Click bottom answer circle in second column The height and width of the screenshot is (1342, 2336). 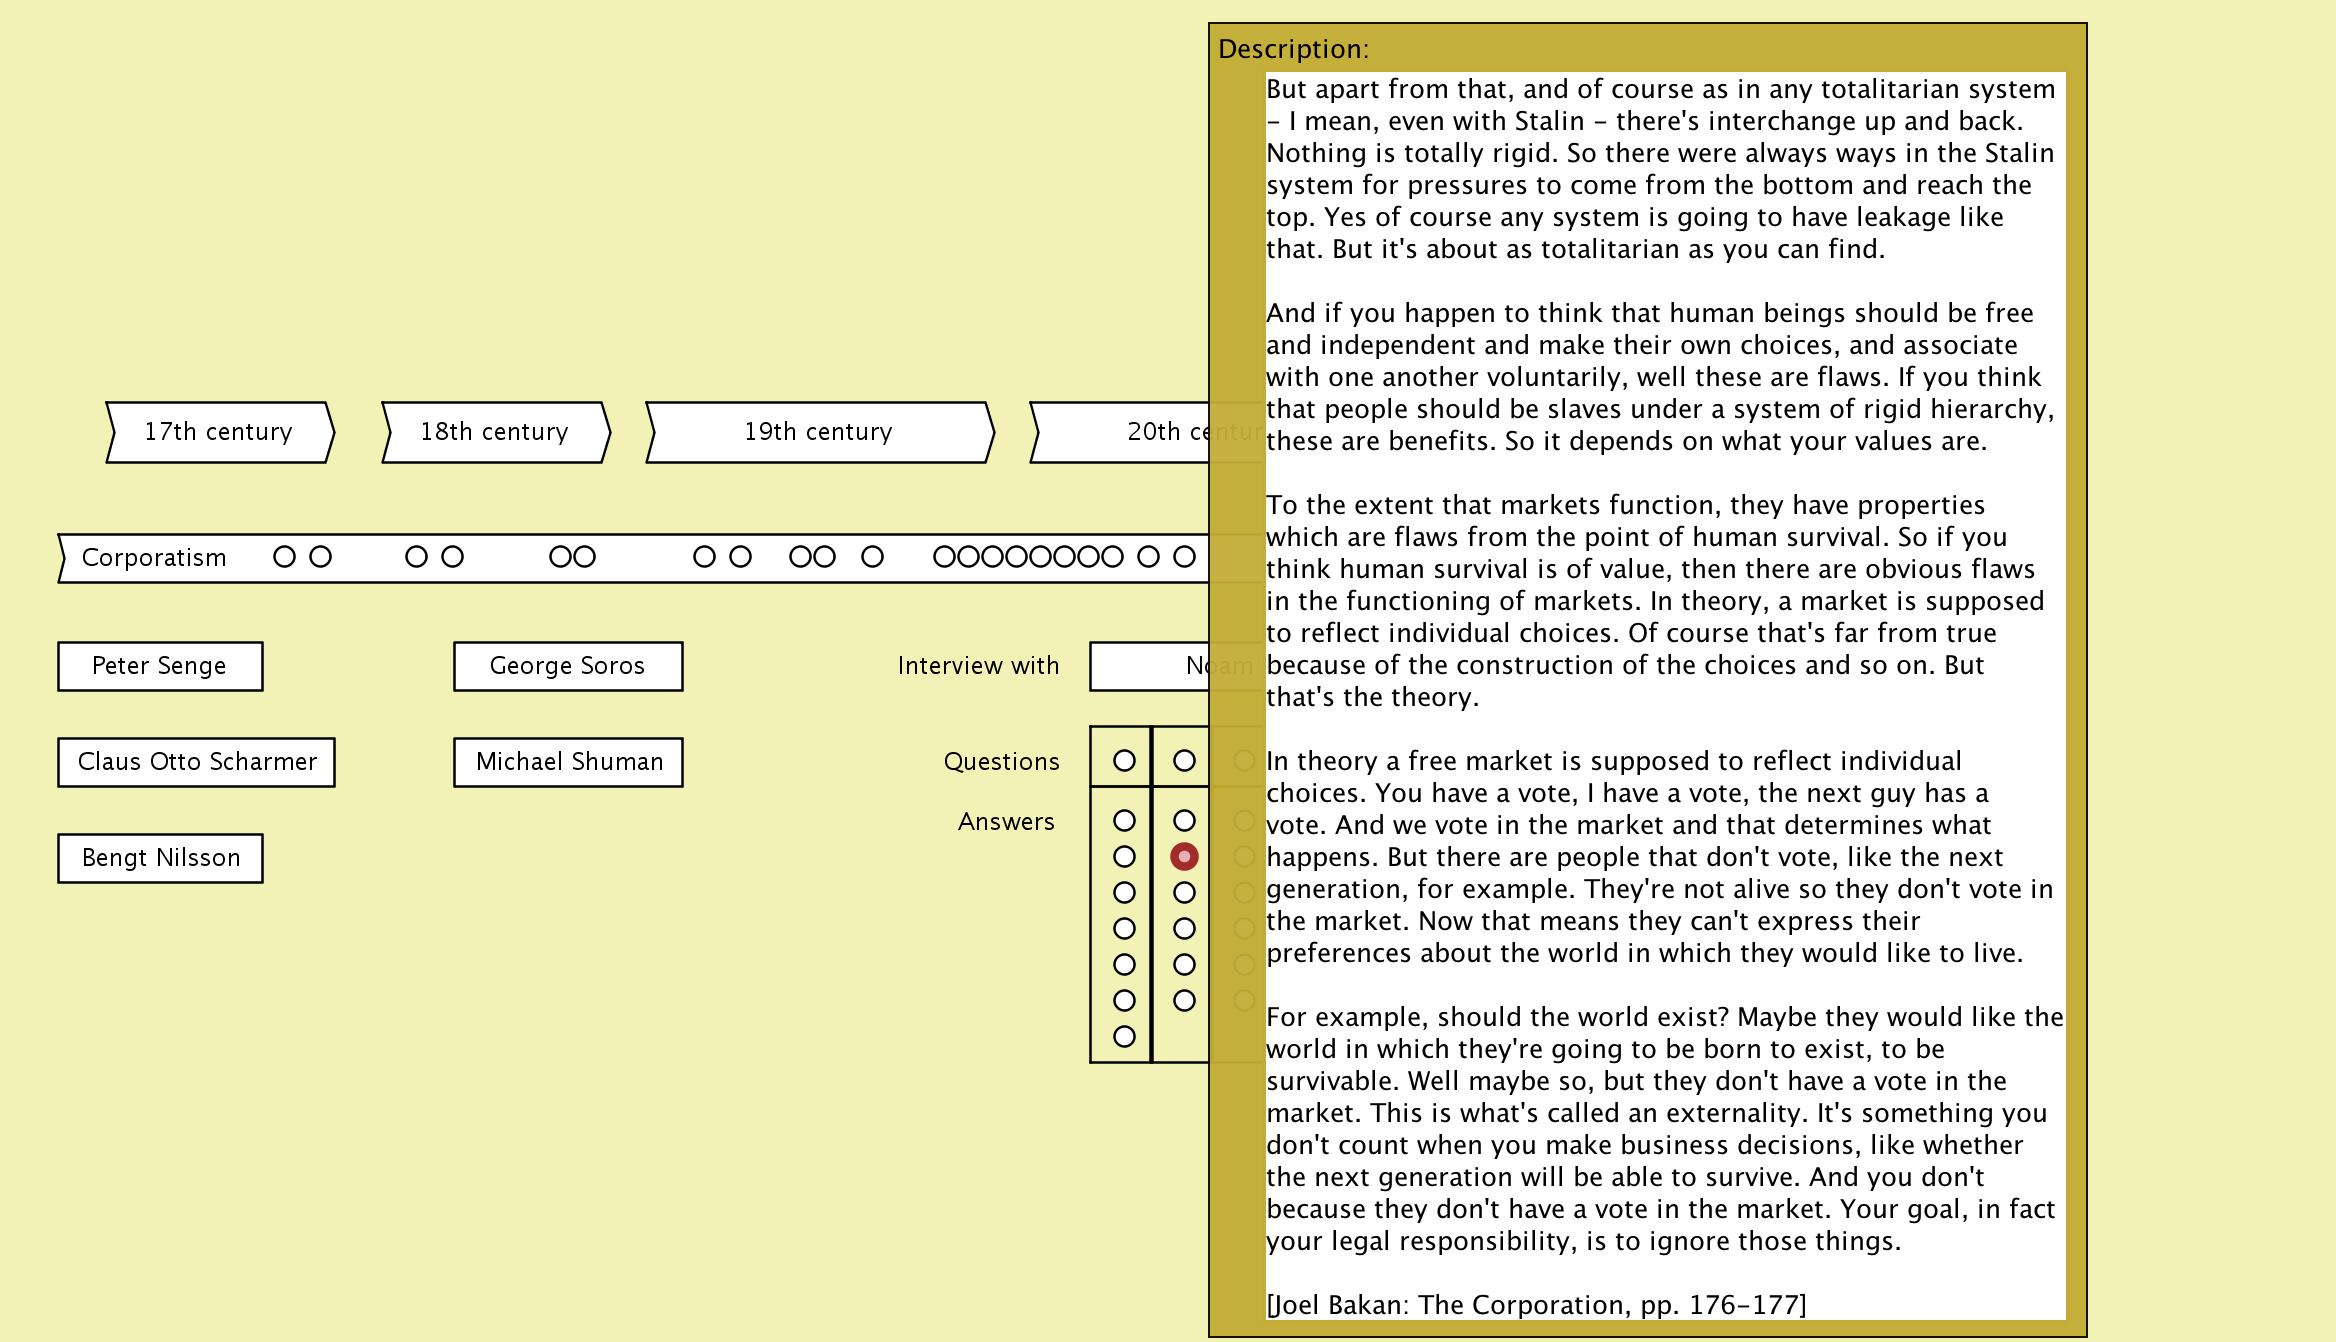tap(1184, 1000)
